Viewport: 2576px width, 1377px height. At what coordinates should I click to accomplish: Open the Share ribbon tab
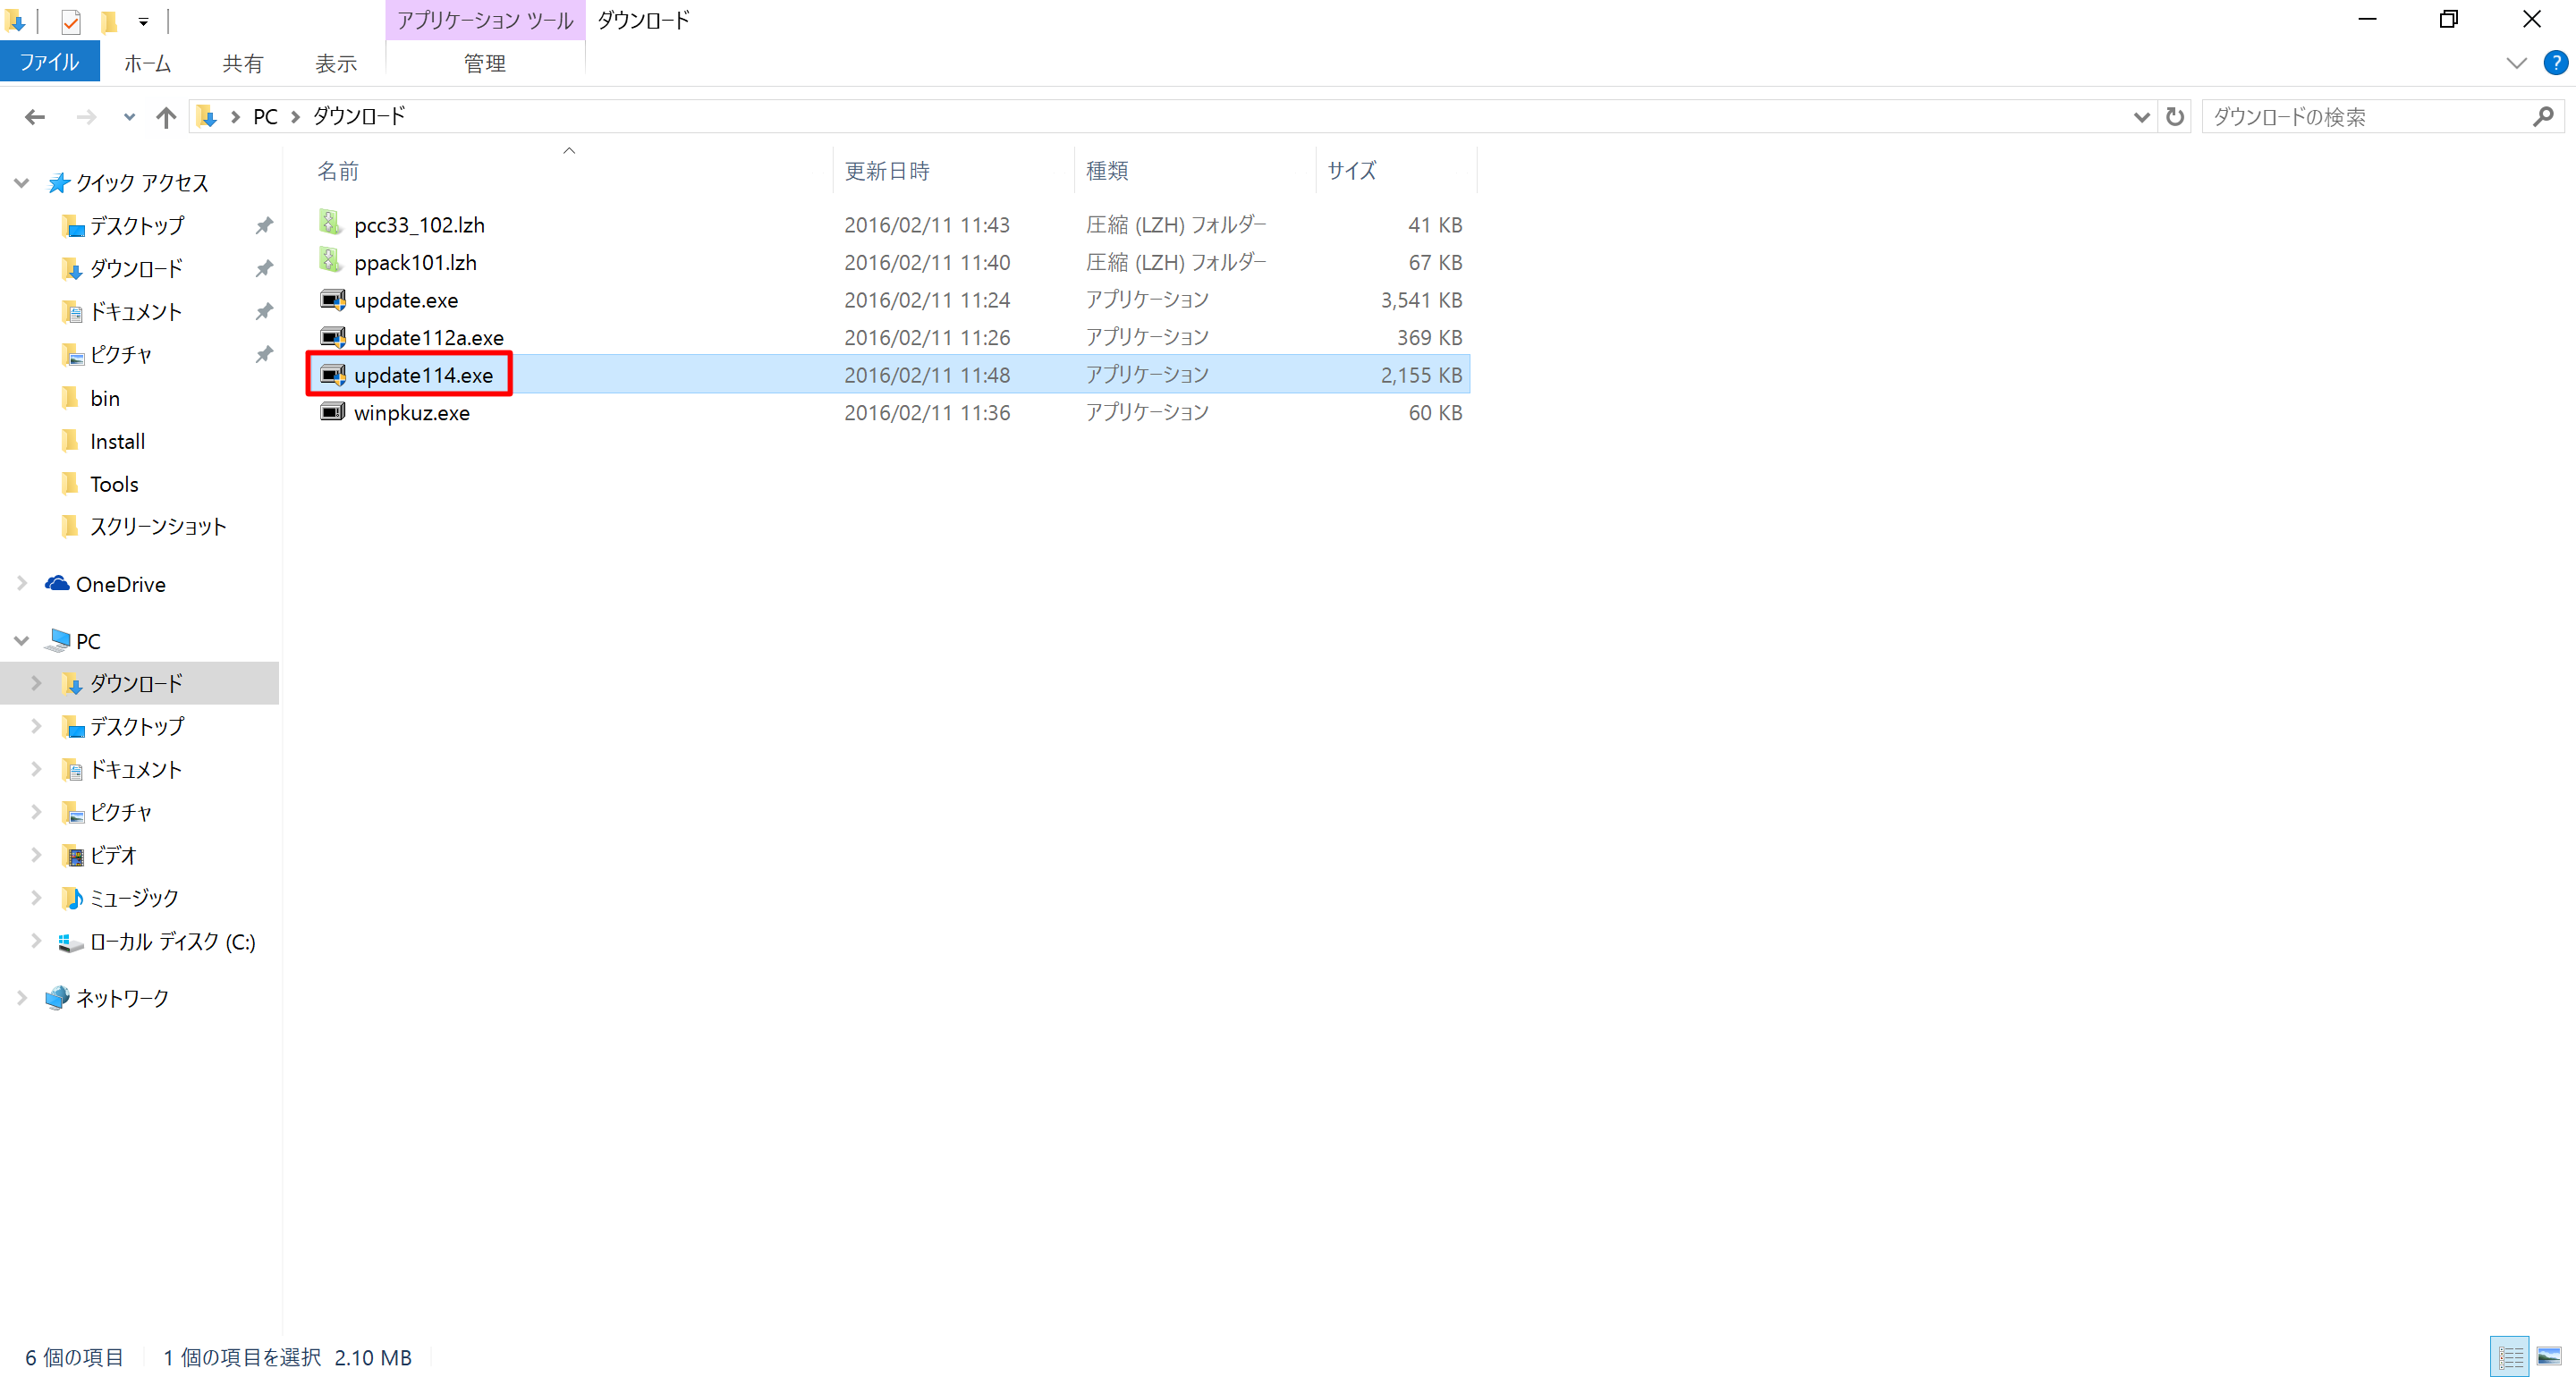click(x=242, y=64)
